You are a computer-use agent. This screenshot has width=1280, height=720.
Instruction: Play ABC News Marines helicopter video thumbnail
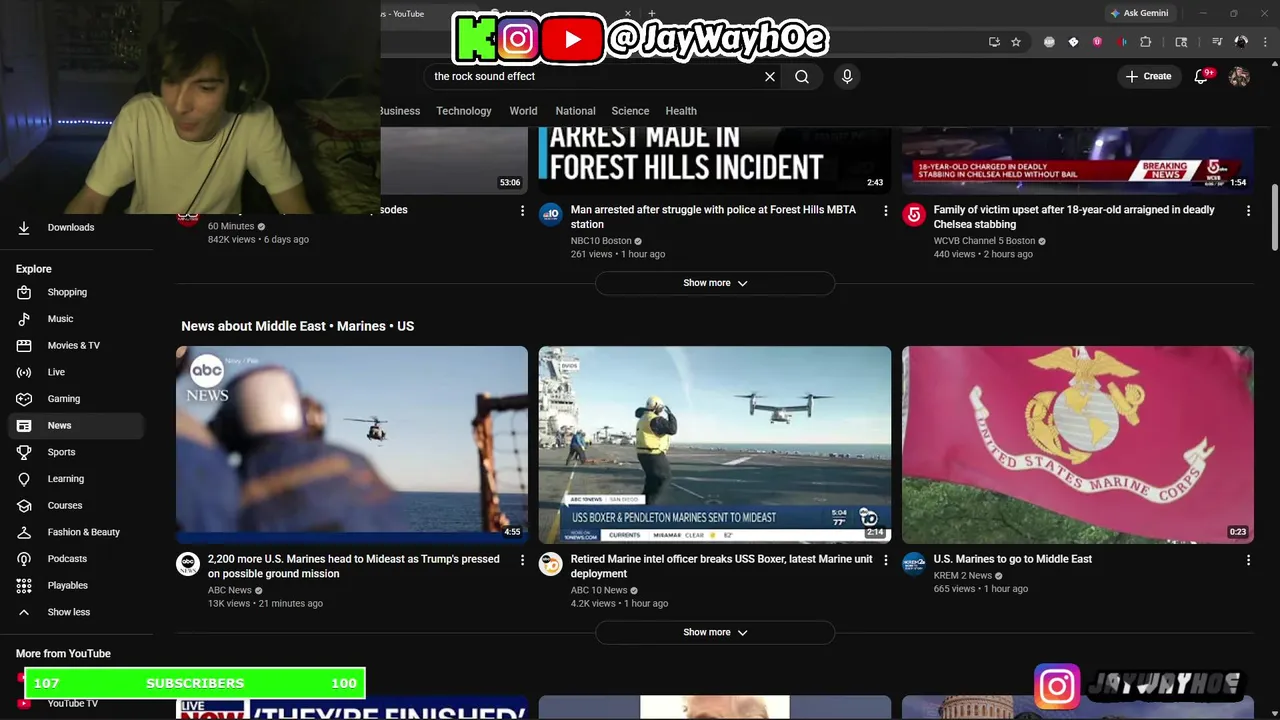352,445
